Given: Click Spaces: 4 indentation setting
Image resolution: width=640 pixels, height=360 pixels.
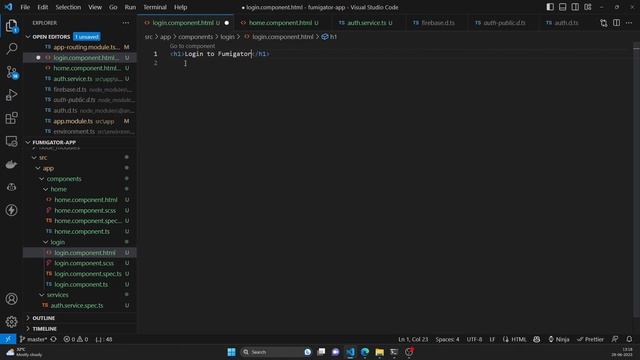Looking at the screenshot, I should 447,339.
